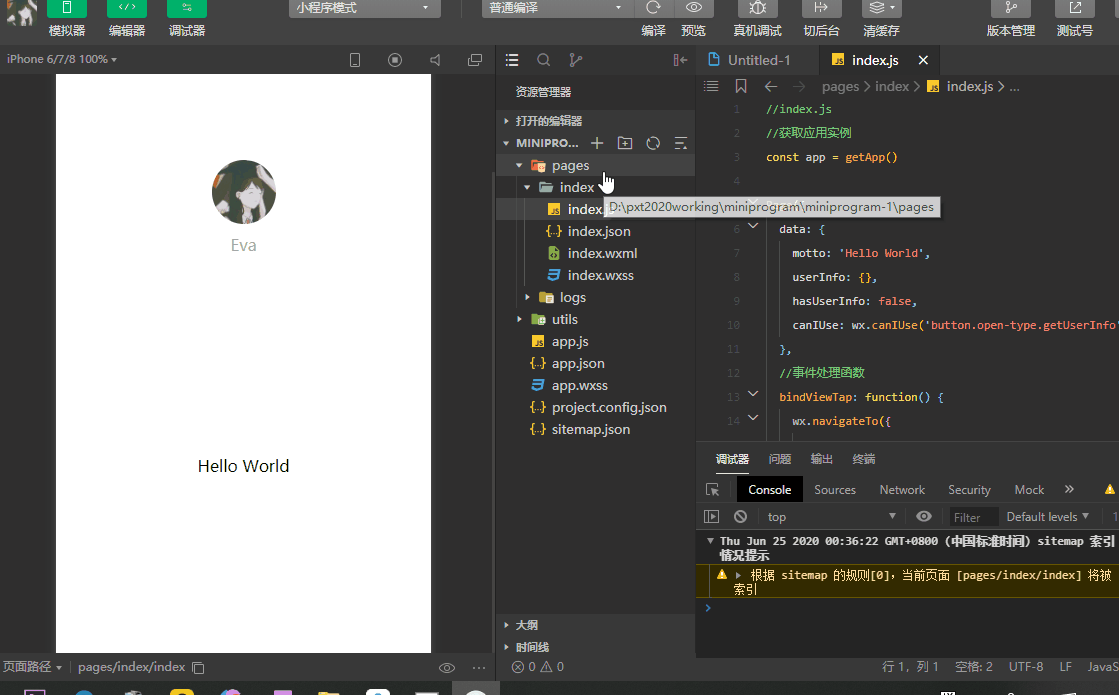Collapse all folders in explorer

coord(681,143)
